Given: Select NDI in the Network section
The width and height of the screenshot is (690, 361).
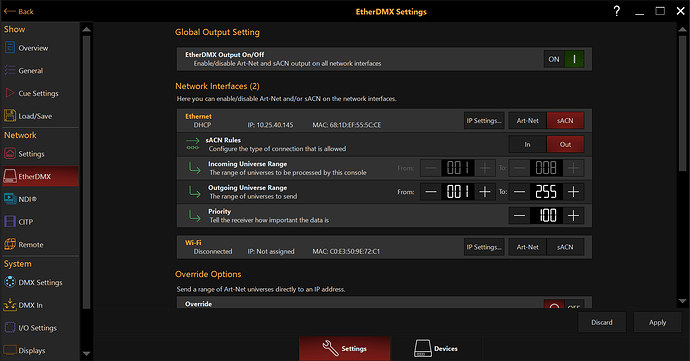Looking at the screenshot, I should click(x=40, y=199).
